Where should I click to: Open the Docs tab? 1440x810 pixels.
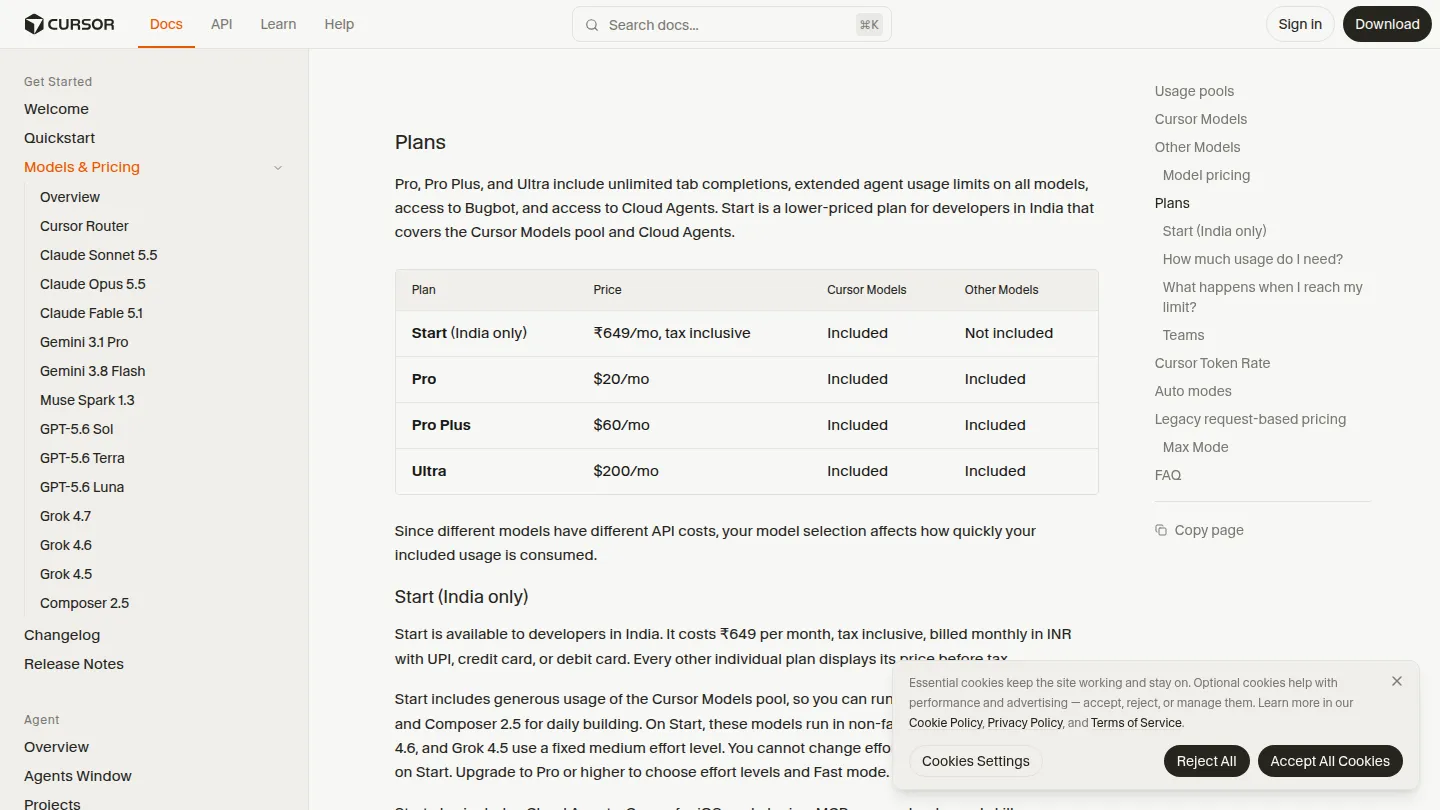tap(166, 24)
